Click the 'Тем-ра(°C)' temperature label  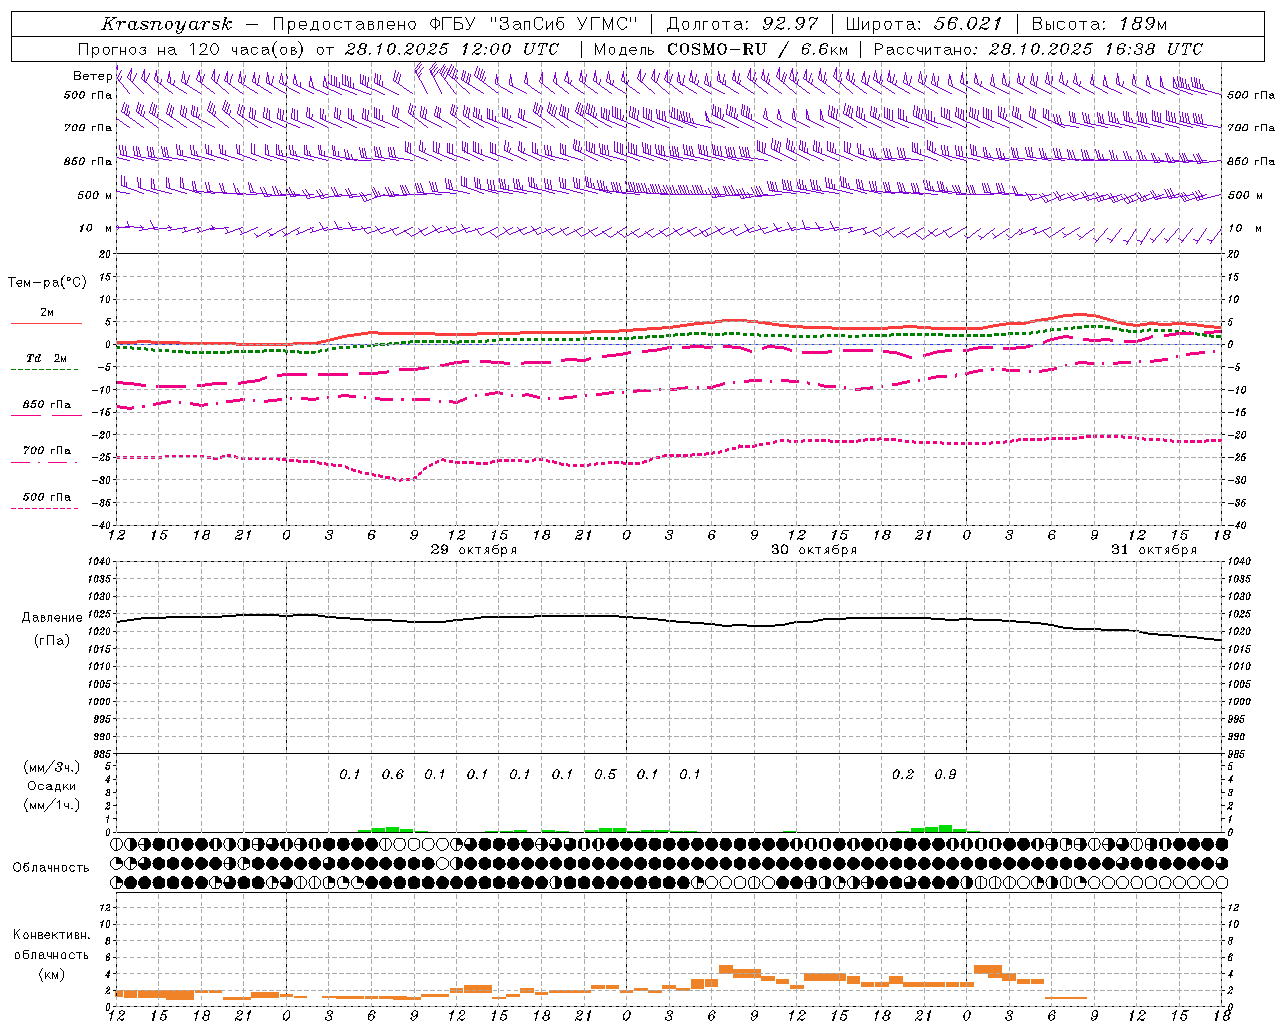pos(47,283)
